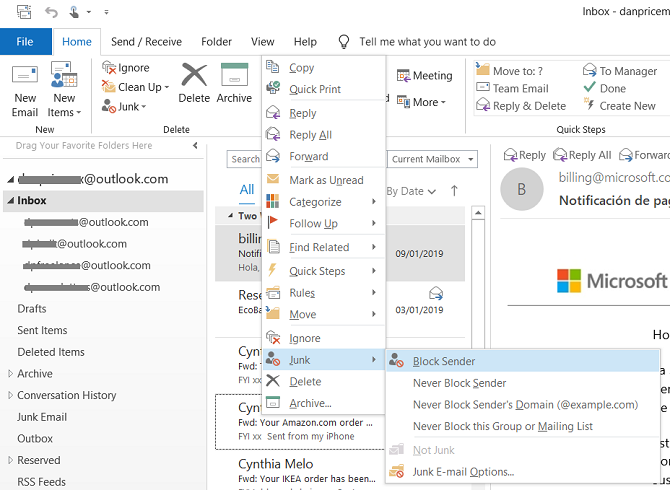Viewport: 670px width, 490px height.
Task: Click message list scrollbar up arrow
Action: 478,213
